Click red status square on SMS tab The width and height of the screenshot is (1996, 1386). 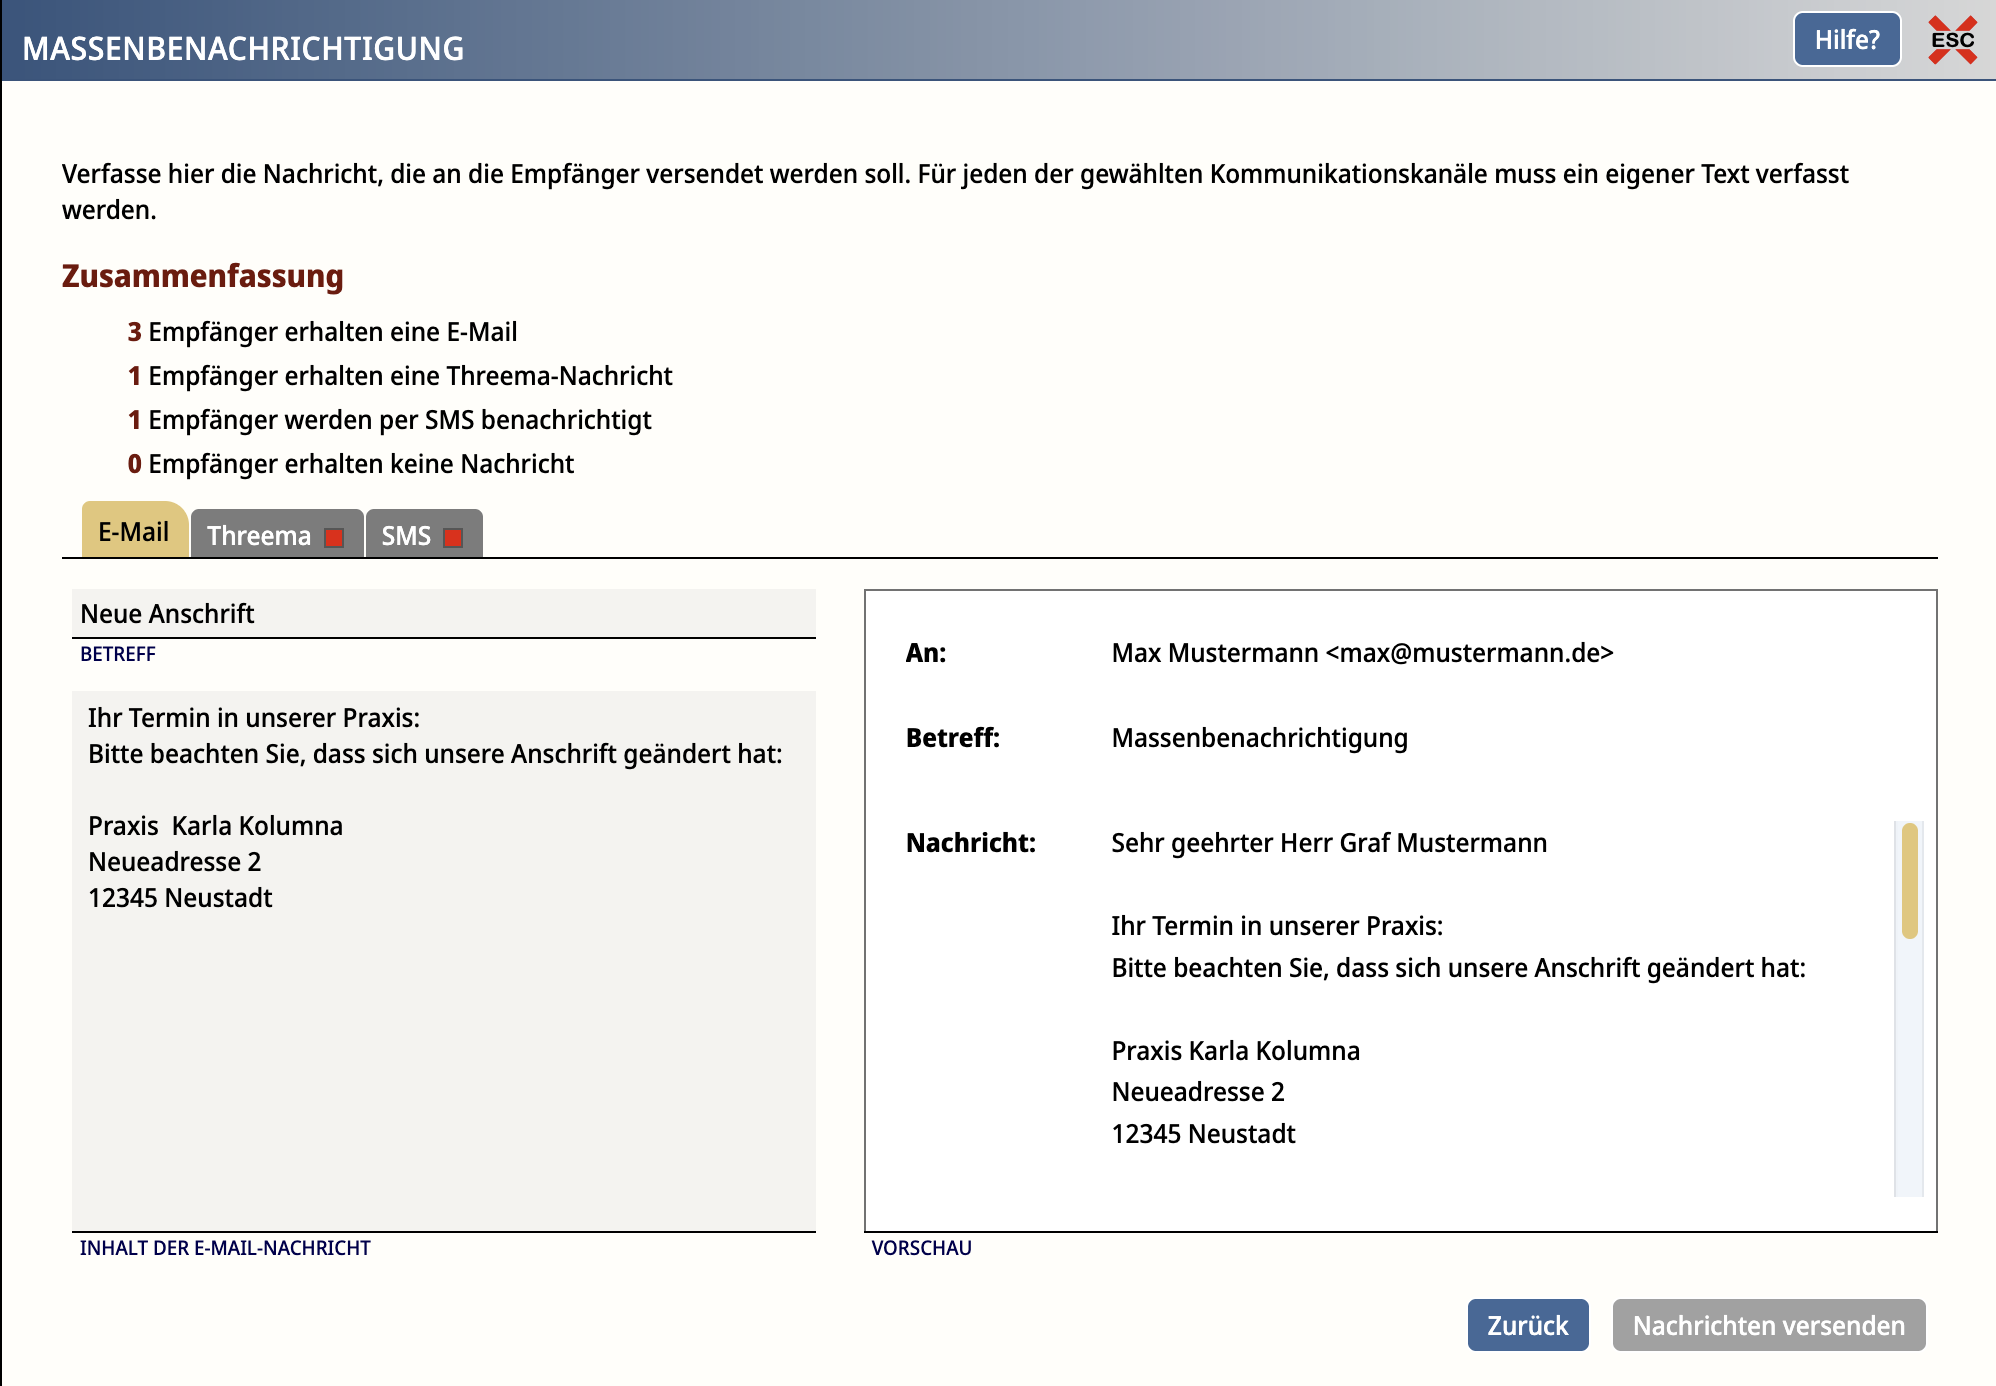(x=453, y=537)
